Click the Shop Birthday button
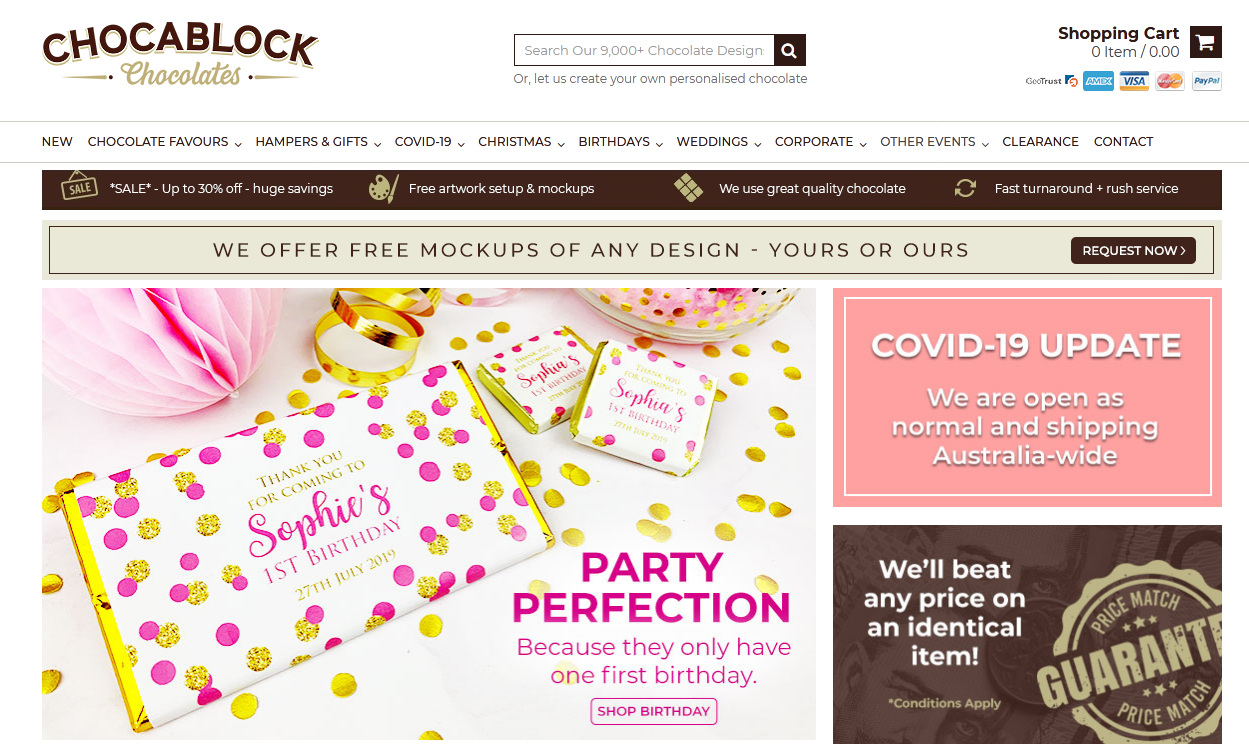This screenshot has height=744, width=1249. [654, 711]
